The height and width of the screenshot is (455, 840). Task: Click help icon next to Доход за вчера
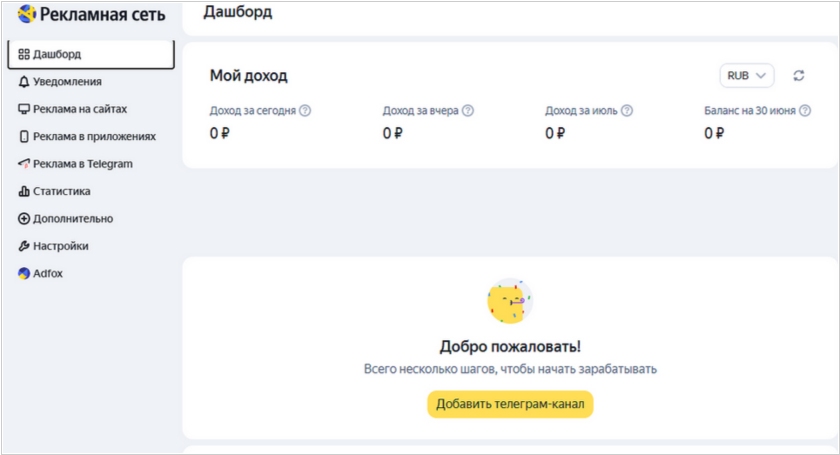coord(468,110)
